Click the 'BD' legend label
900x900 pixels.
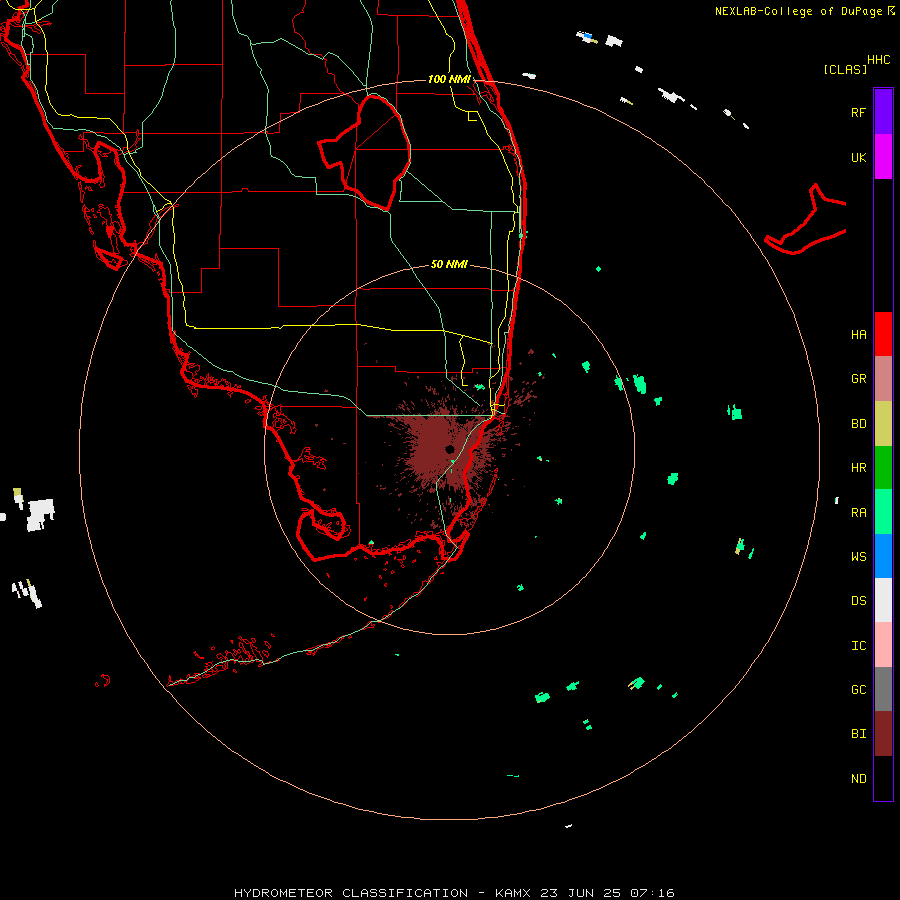858,424
